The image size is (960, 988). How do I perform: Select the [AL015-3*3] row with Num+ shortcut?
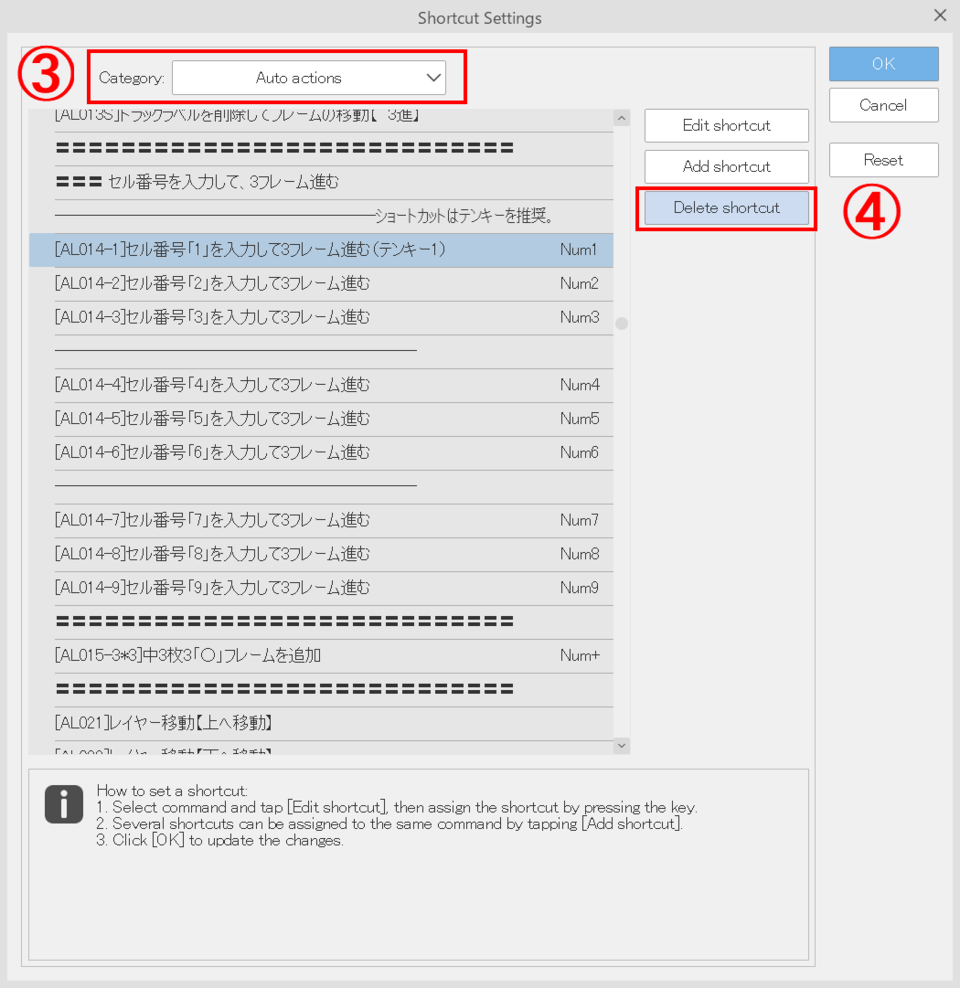pos(321,656)
